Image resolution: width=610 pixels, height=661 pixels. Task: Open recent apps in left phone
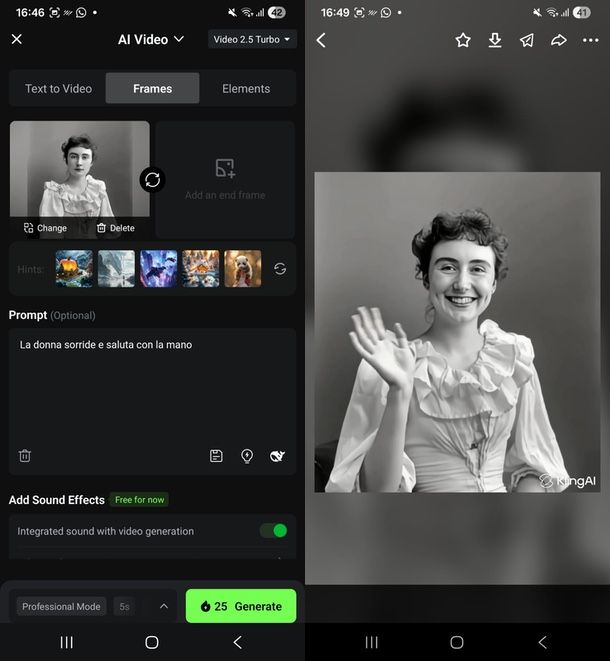pyautogui.click(x=67, y=642)
